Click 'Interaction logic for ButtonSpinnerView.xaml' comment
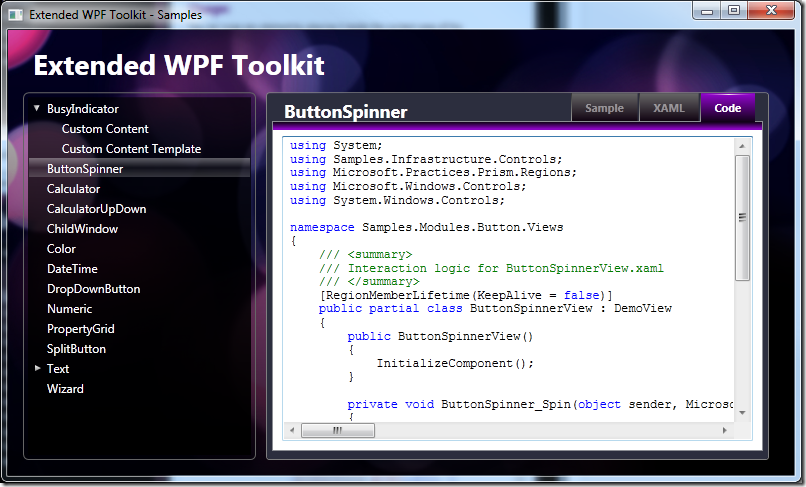This screenshot has width=806, height=487. coord(506,268)
